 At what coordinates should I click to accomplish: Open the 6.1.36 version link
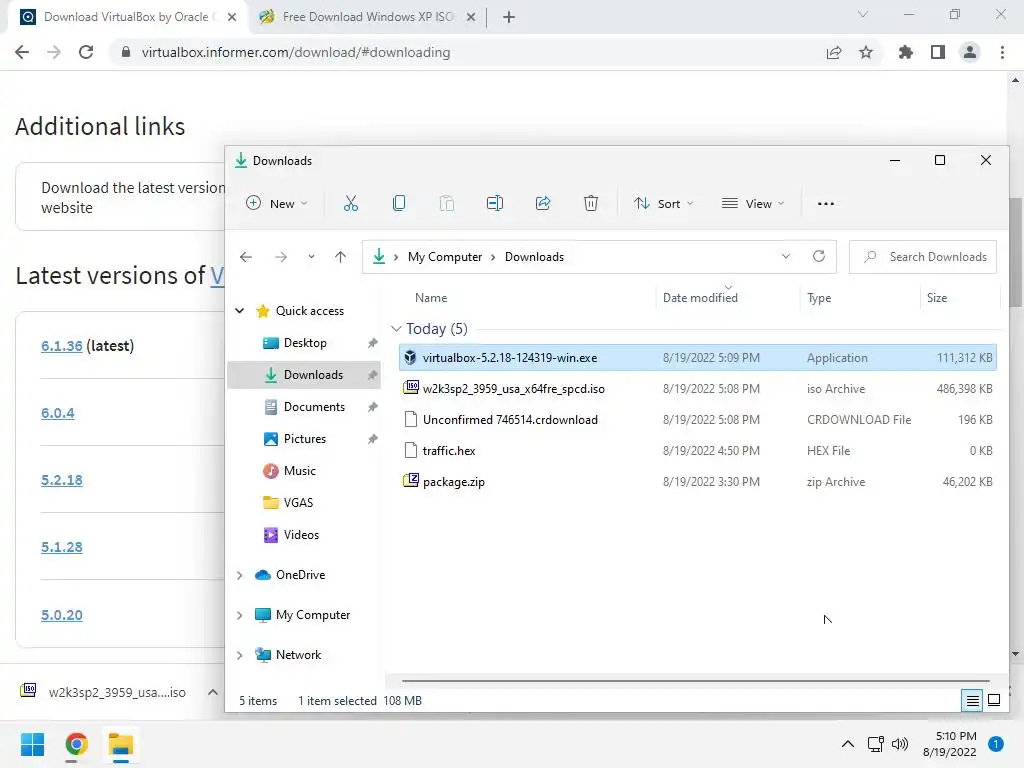click(x=62, y=345)
